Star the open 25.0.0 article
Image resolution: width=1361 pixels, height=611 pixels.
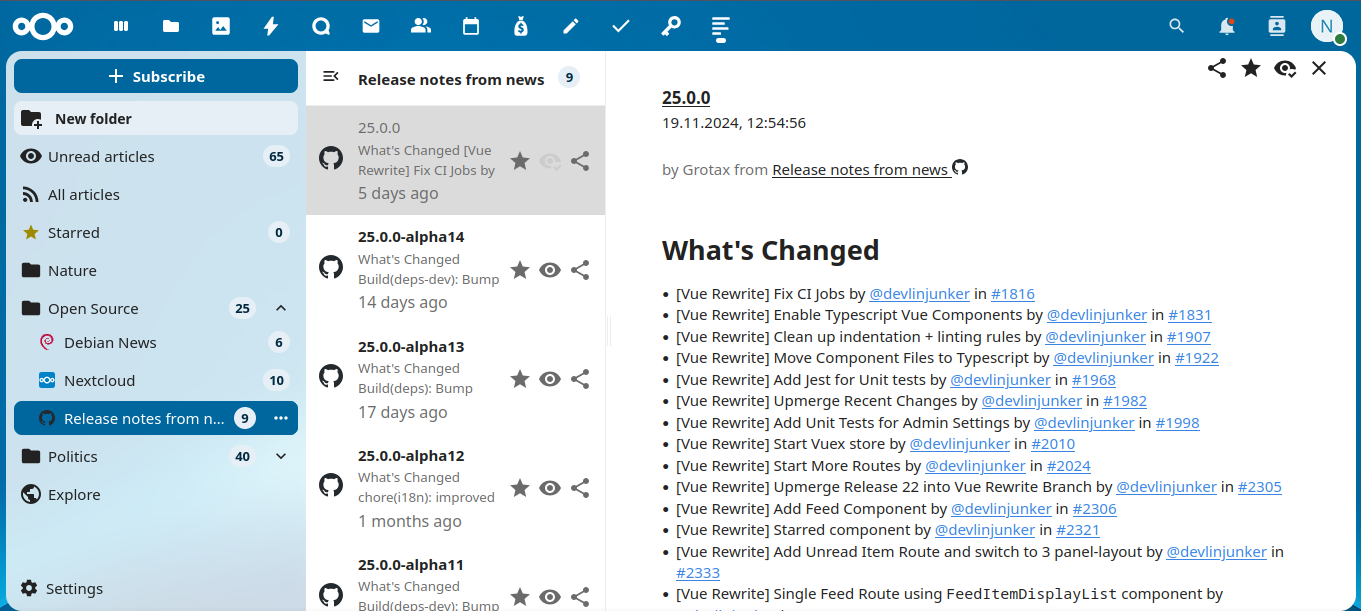1251,68
